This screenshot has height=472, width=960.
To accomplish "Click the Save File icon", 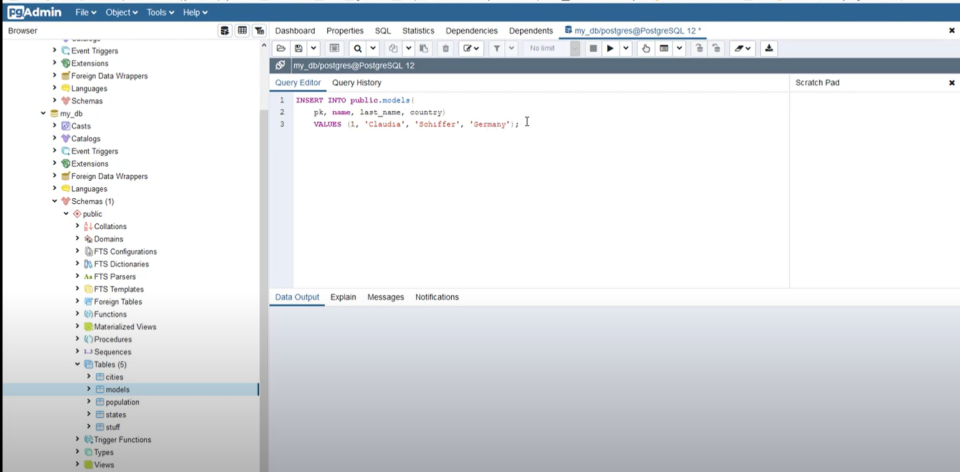I will (x=298, y=48).
